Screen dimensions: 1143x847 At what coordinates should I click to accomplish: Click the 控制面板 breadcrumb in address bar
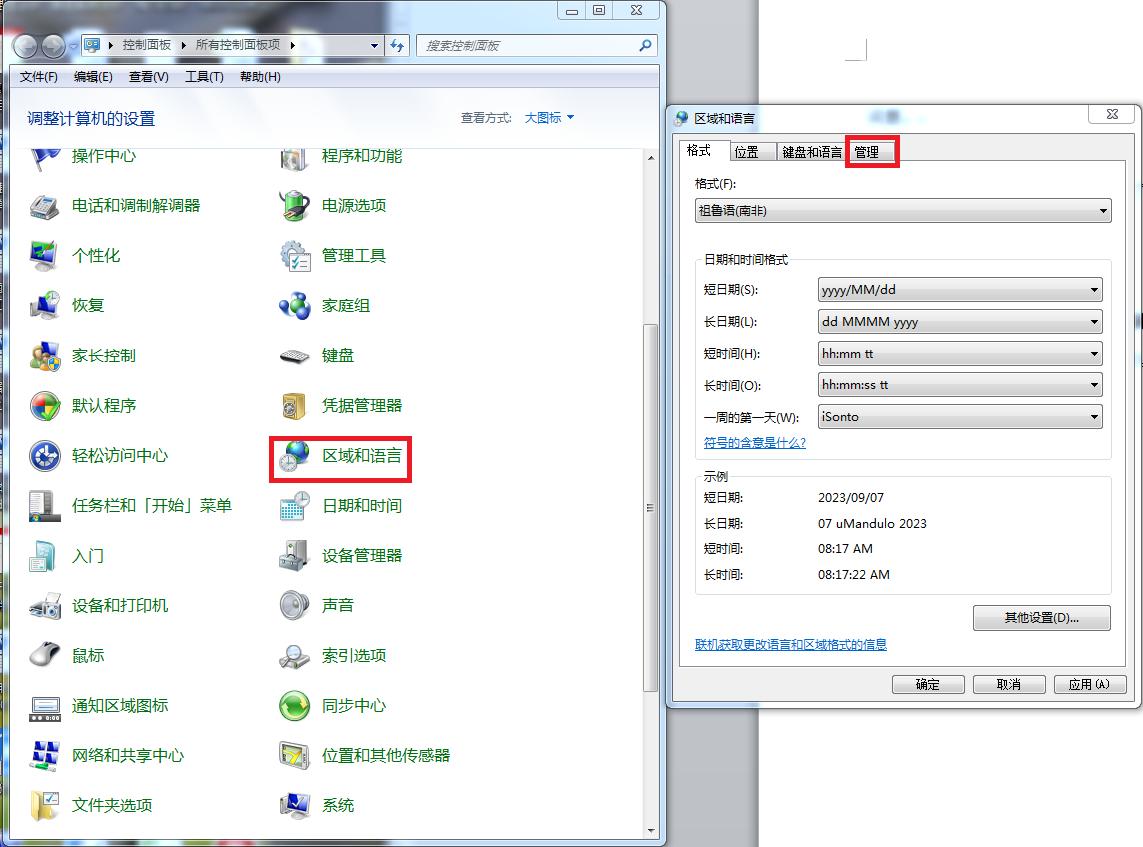tap(147, 45)
